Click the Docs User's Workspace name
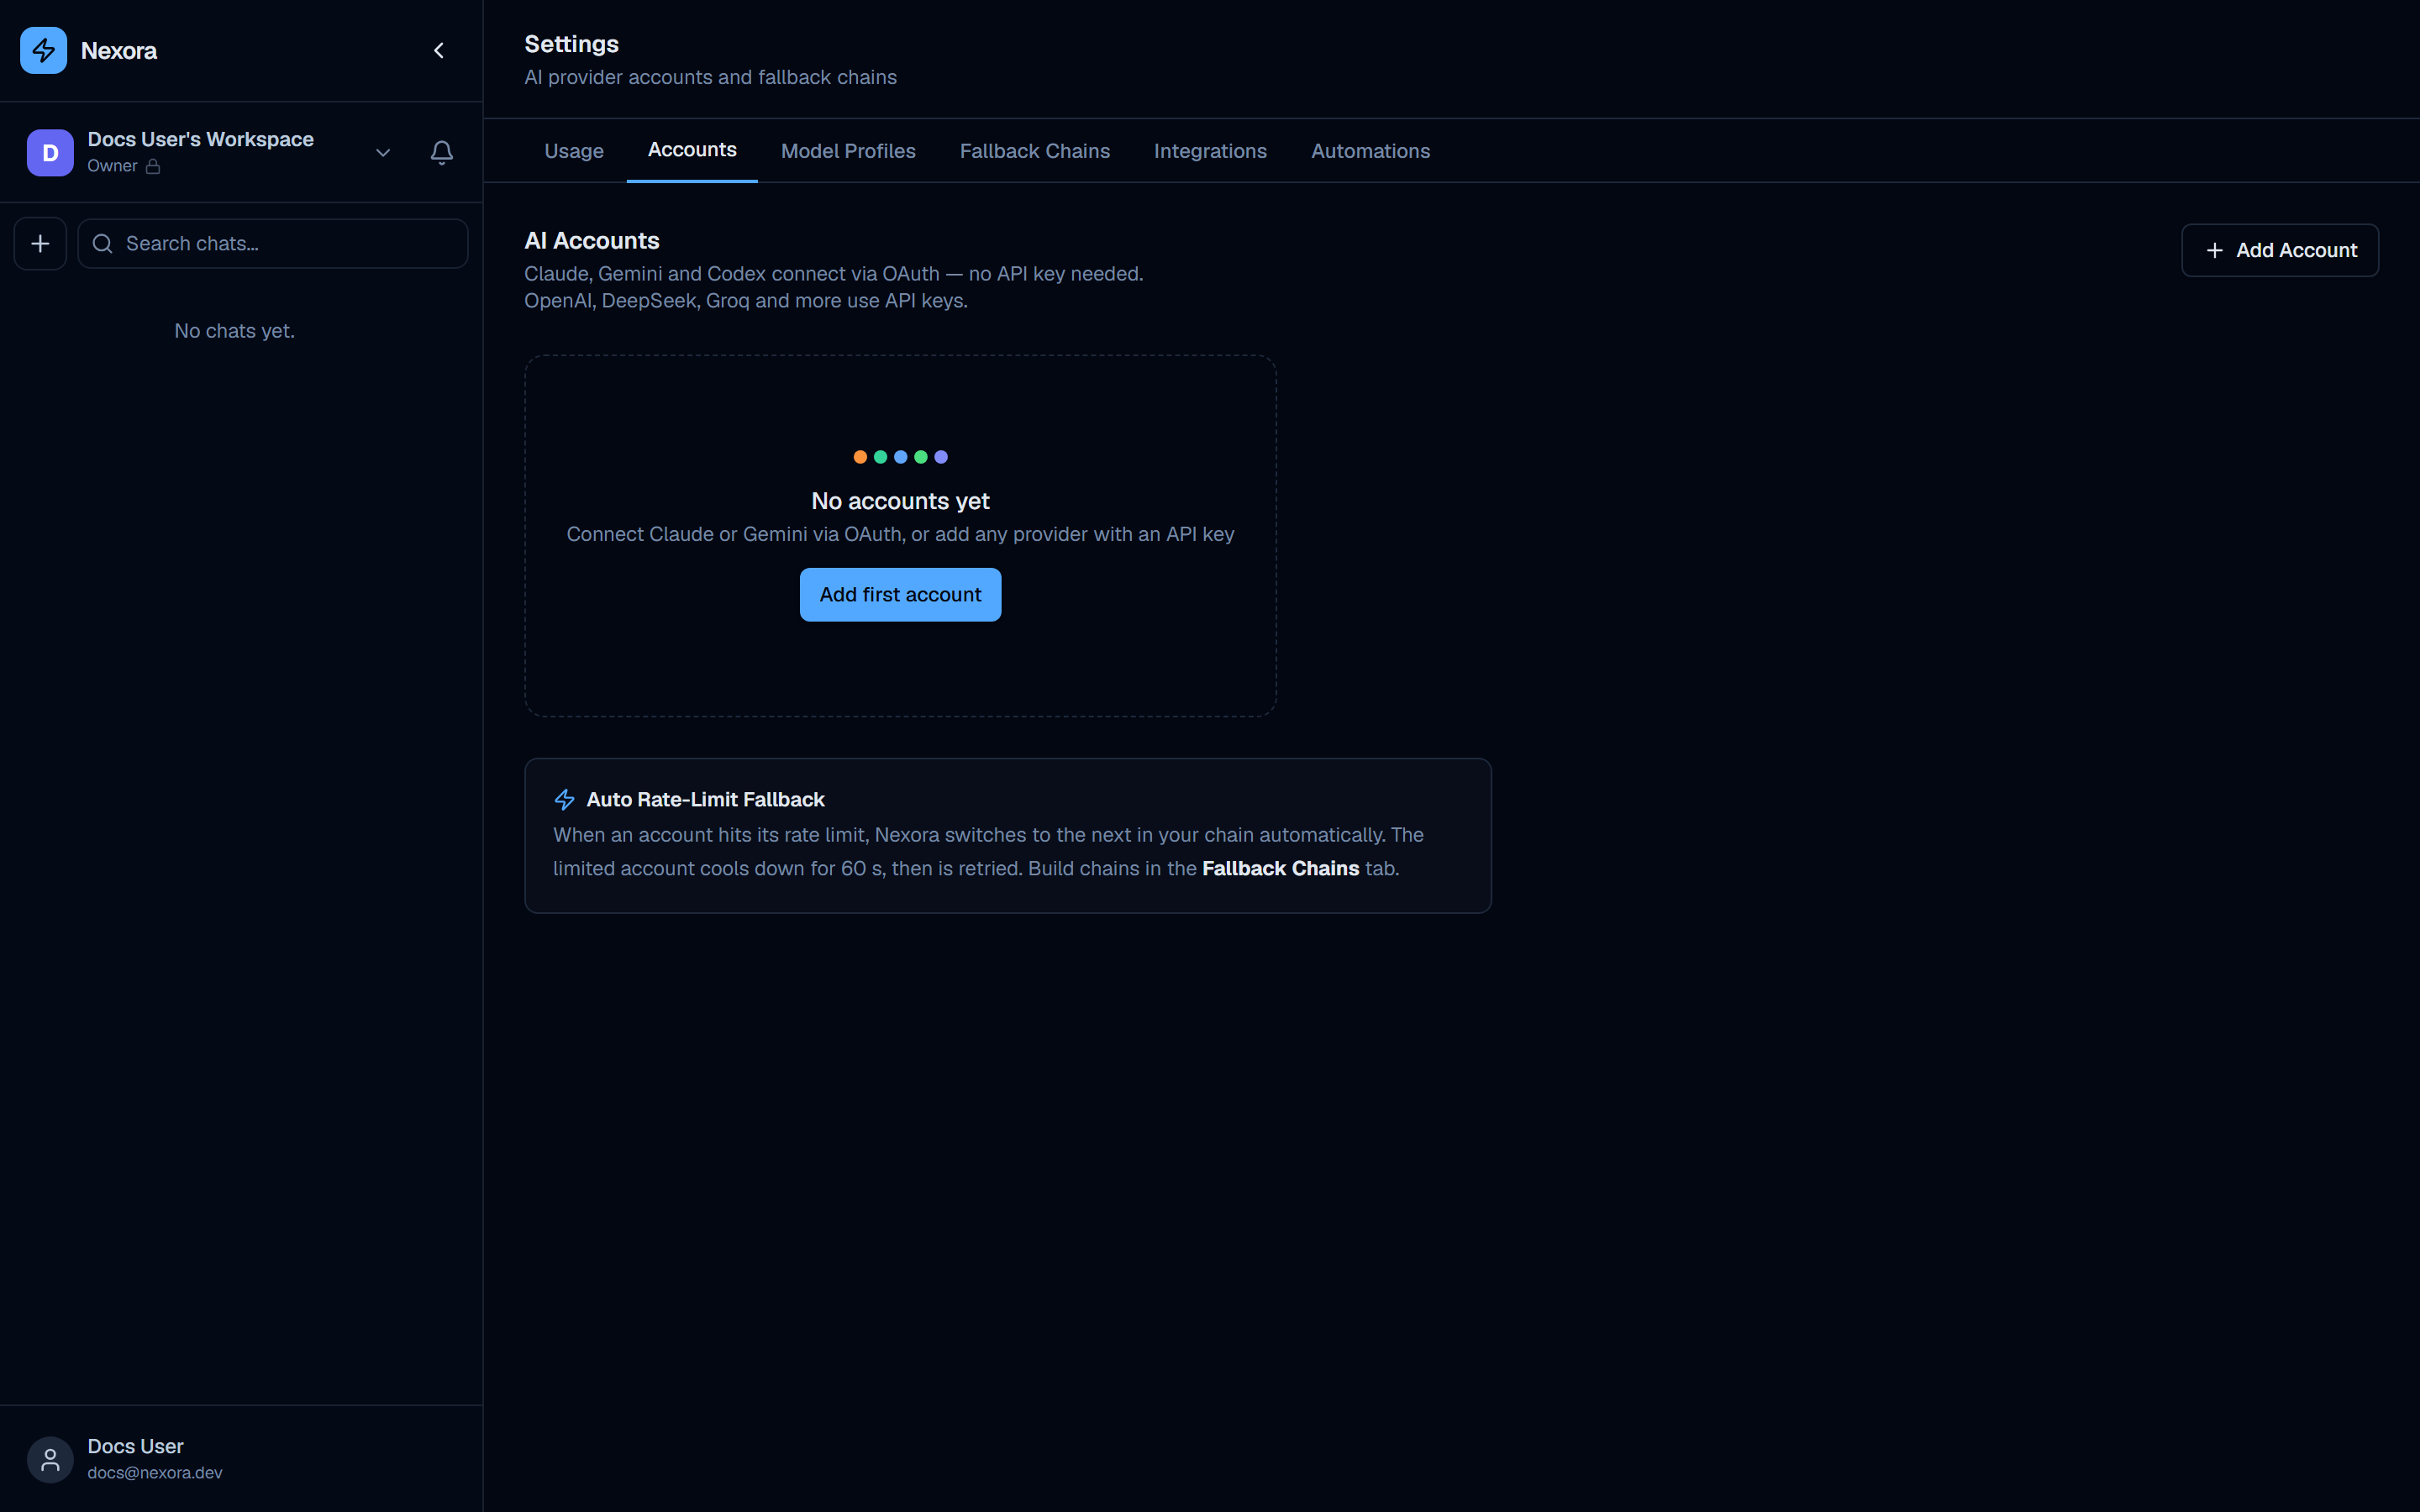2420x1512 pixels. 200,139
